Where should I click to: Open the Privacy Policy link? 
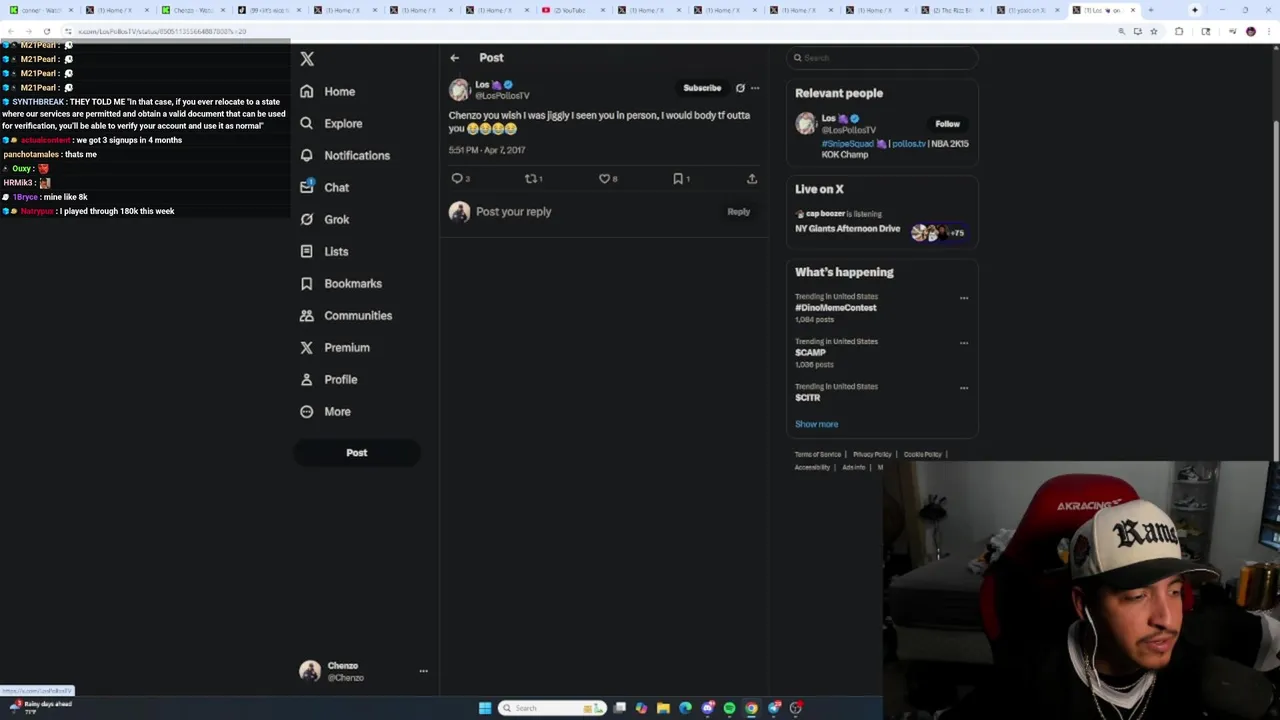(872, 455)
